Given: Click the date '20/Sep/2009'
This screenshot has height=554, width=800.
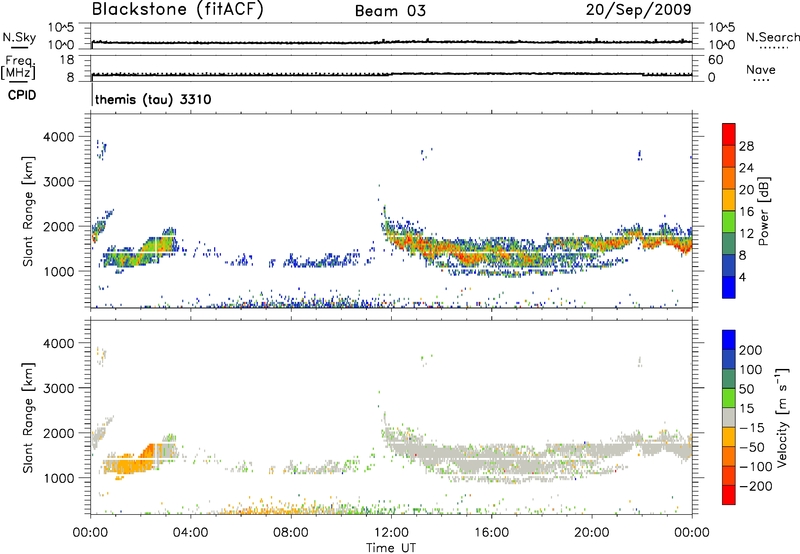Looking at the screenshot, I should (x=638, y=9).
